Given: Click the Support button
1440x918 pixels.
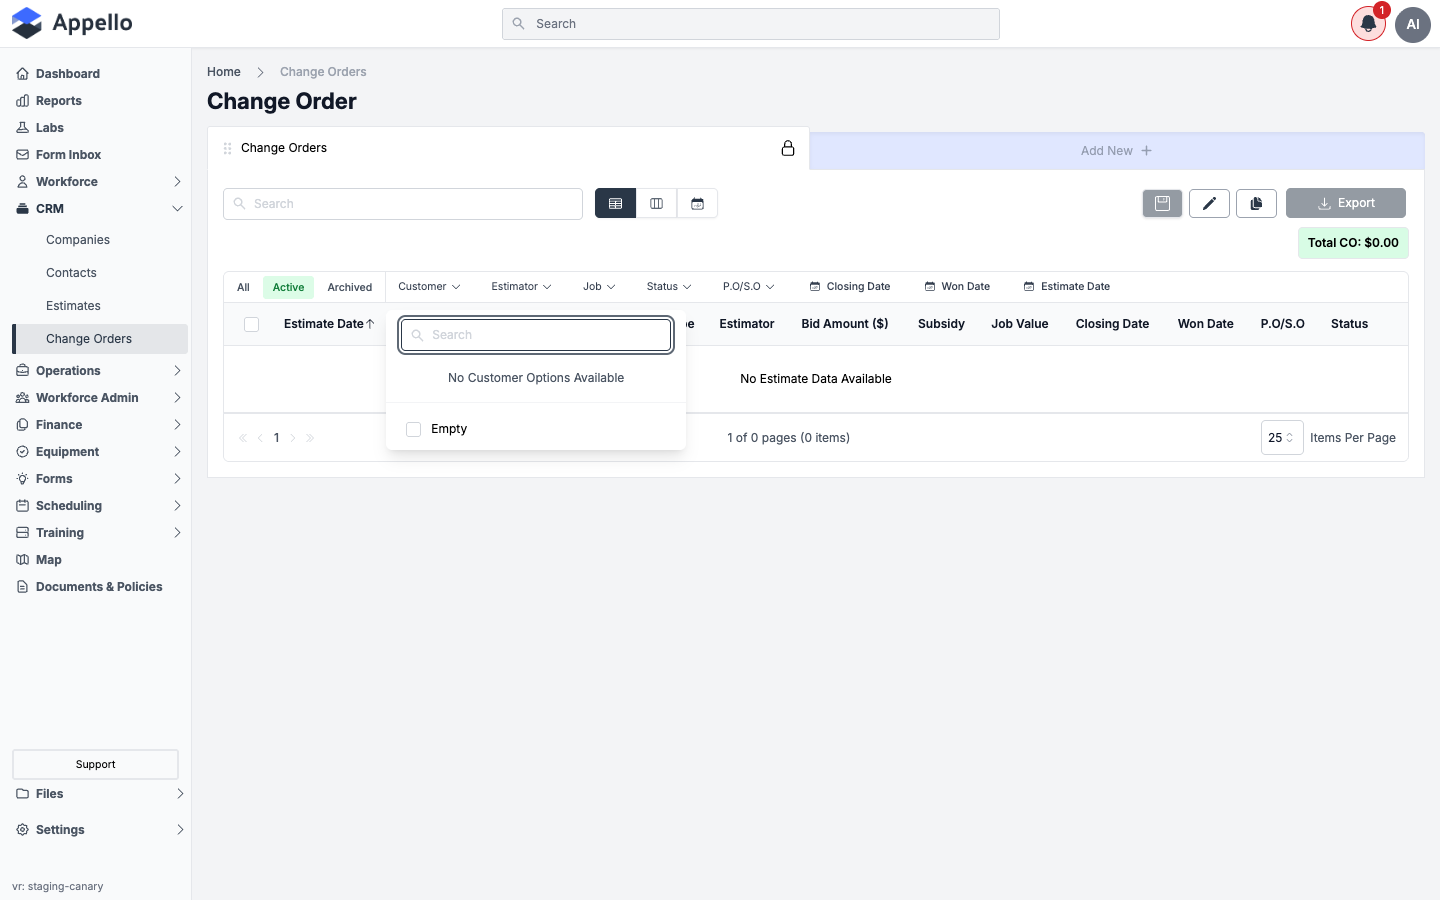Looking at the screenshot, I should pos(96,765).
